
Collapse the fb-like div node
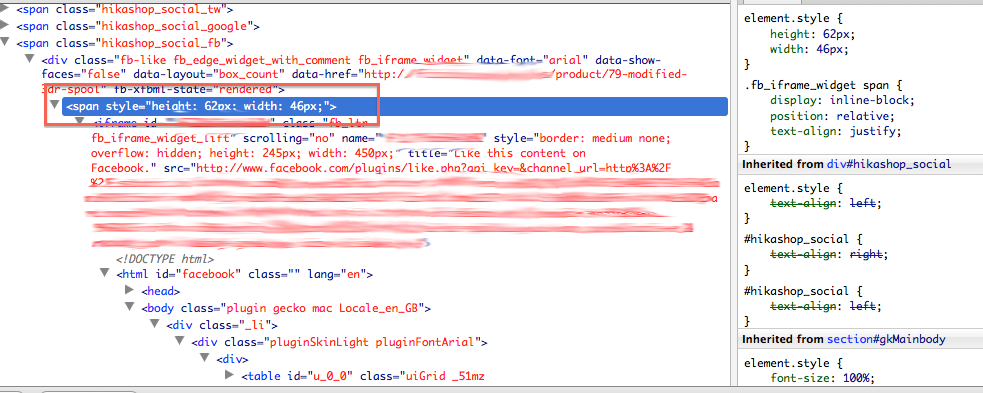tap(29, 59)
